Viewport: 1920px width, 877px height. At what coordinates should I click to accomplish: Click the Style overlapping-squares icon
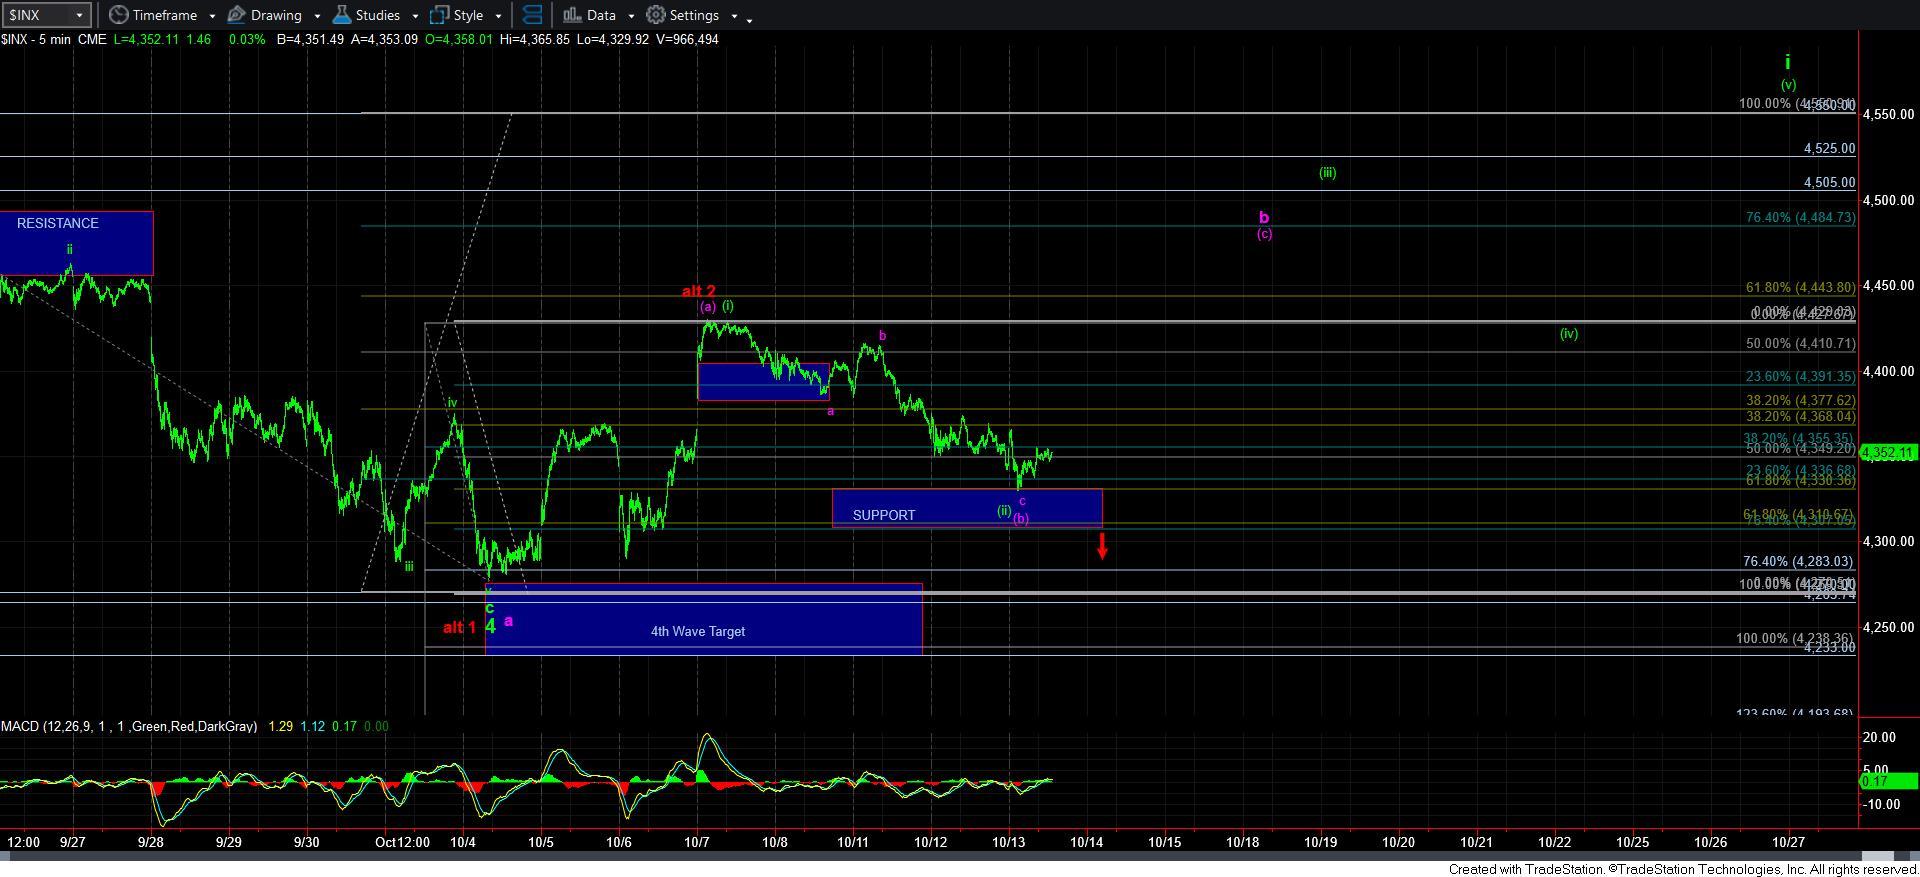click(439, 15)
